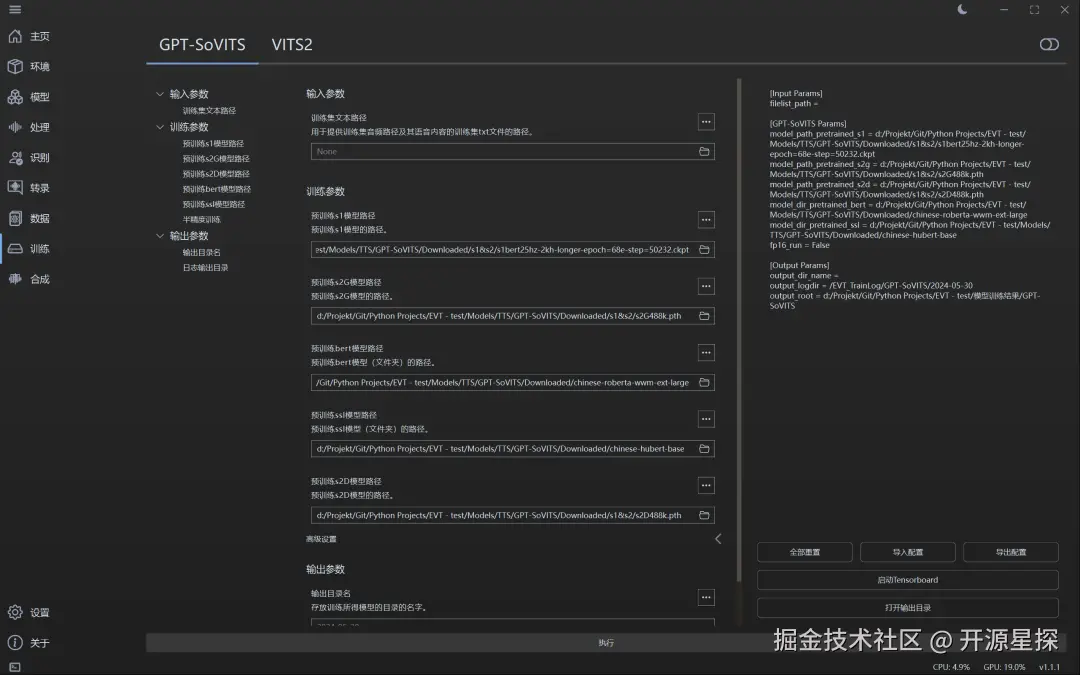
Task: Go to 主页 home in sidebar
Action: point(29,37)
